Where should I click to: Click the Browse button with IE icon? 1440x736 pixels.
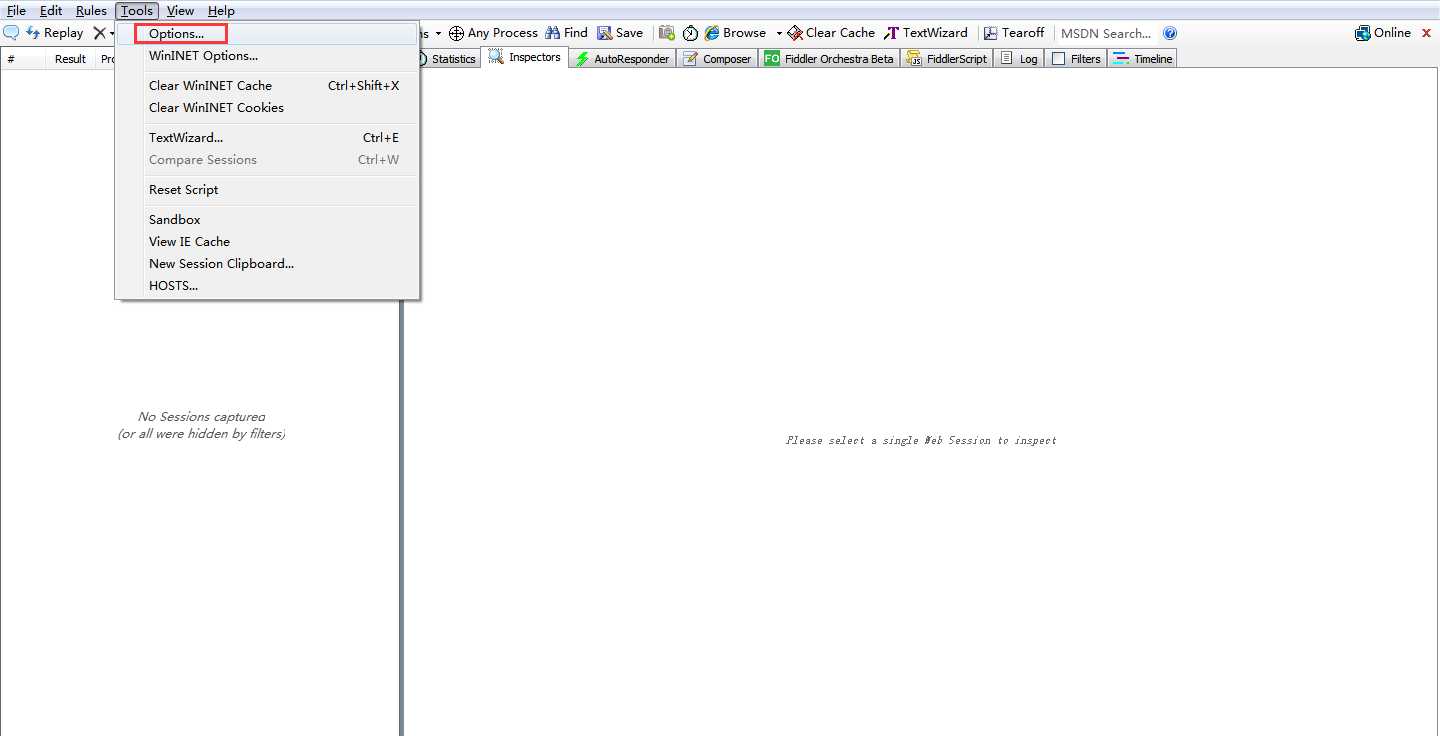[735, 33]
